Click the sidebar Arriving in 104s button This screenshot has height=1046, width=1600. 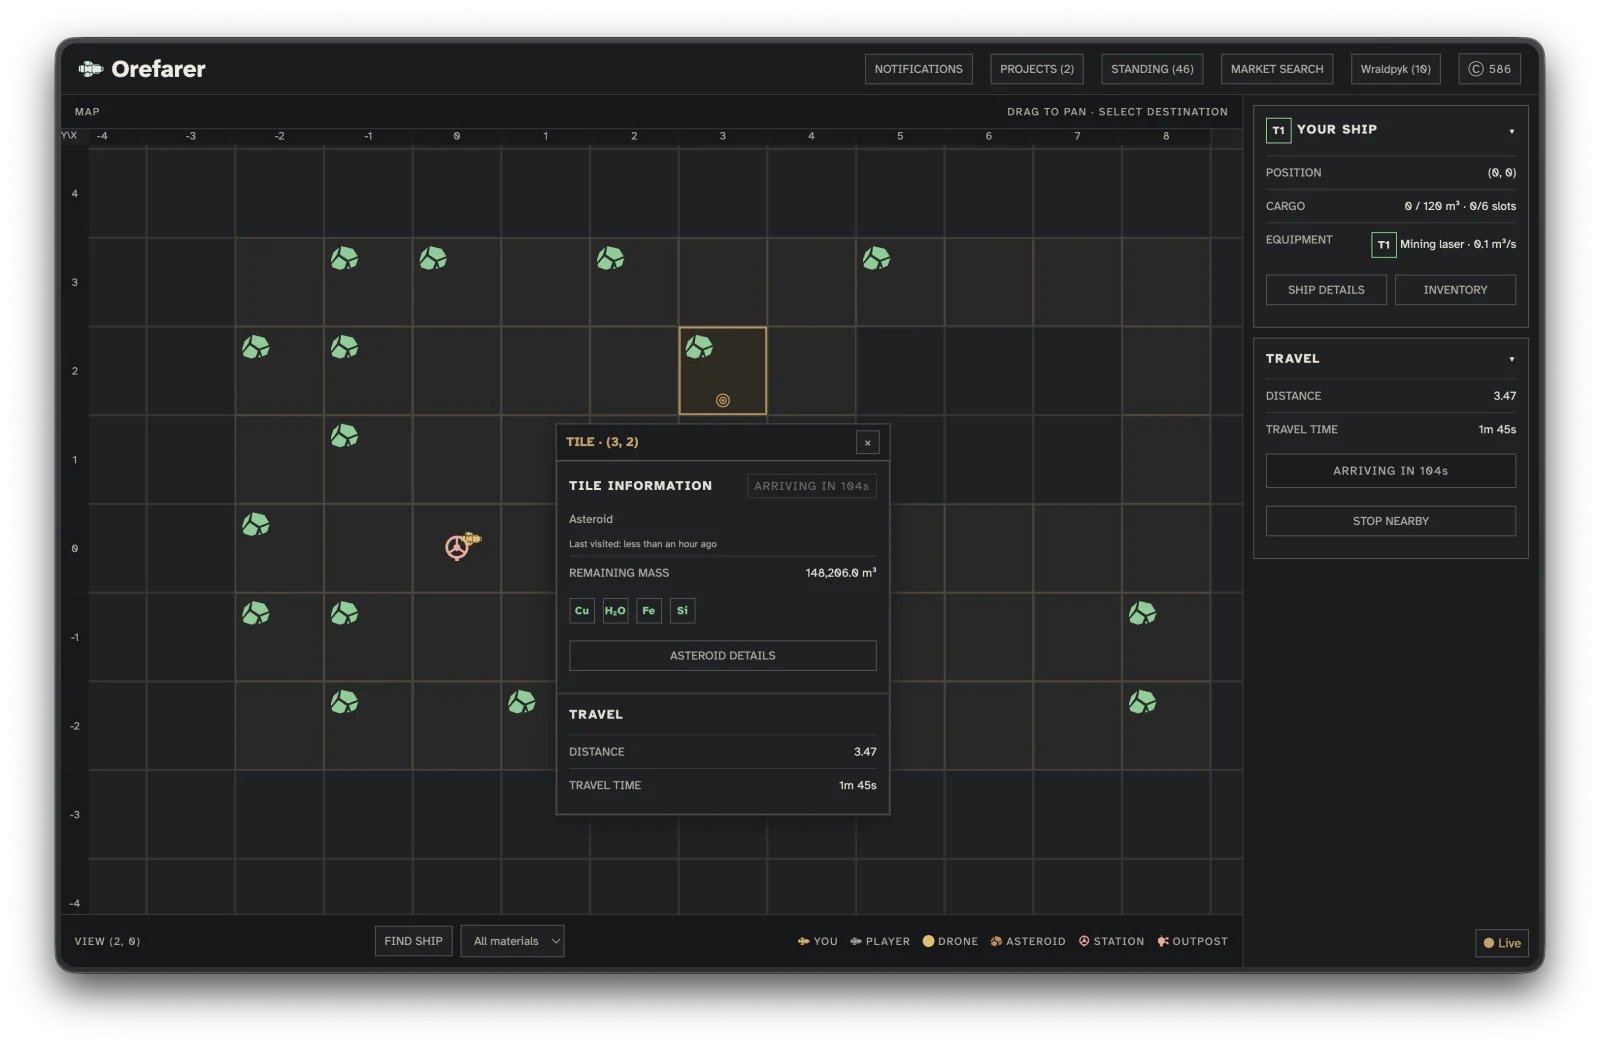click(x=1390, y=471)
